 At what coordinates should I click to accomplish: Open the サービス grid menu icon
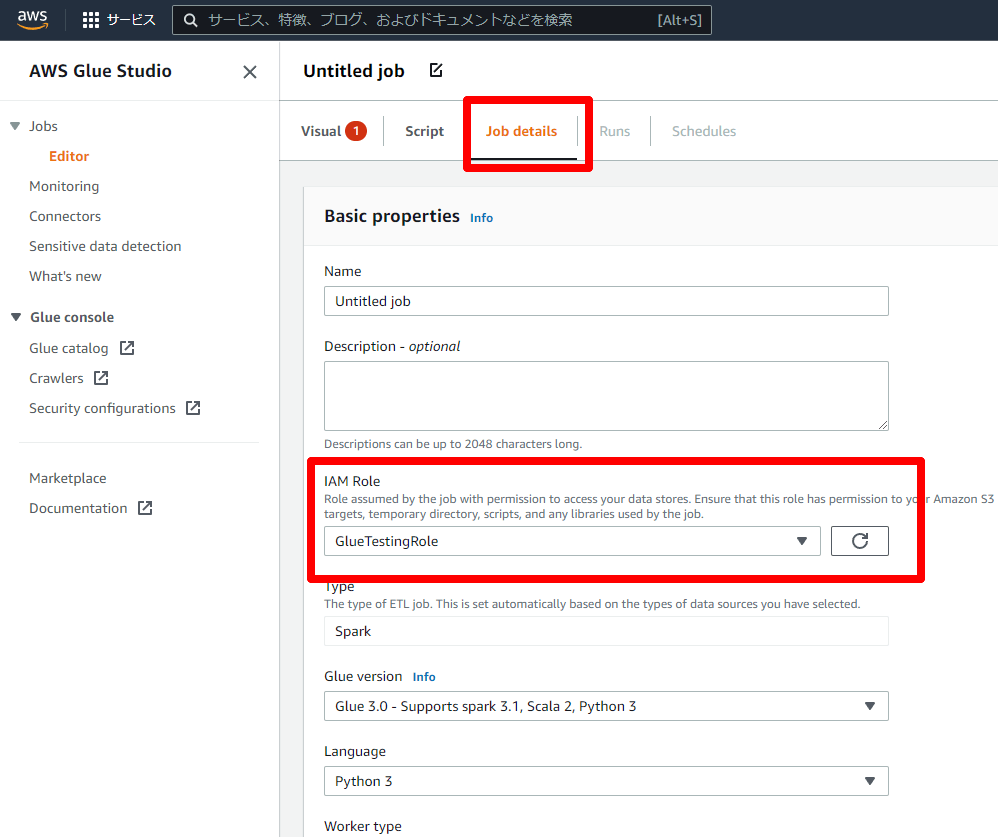[91, 20]
